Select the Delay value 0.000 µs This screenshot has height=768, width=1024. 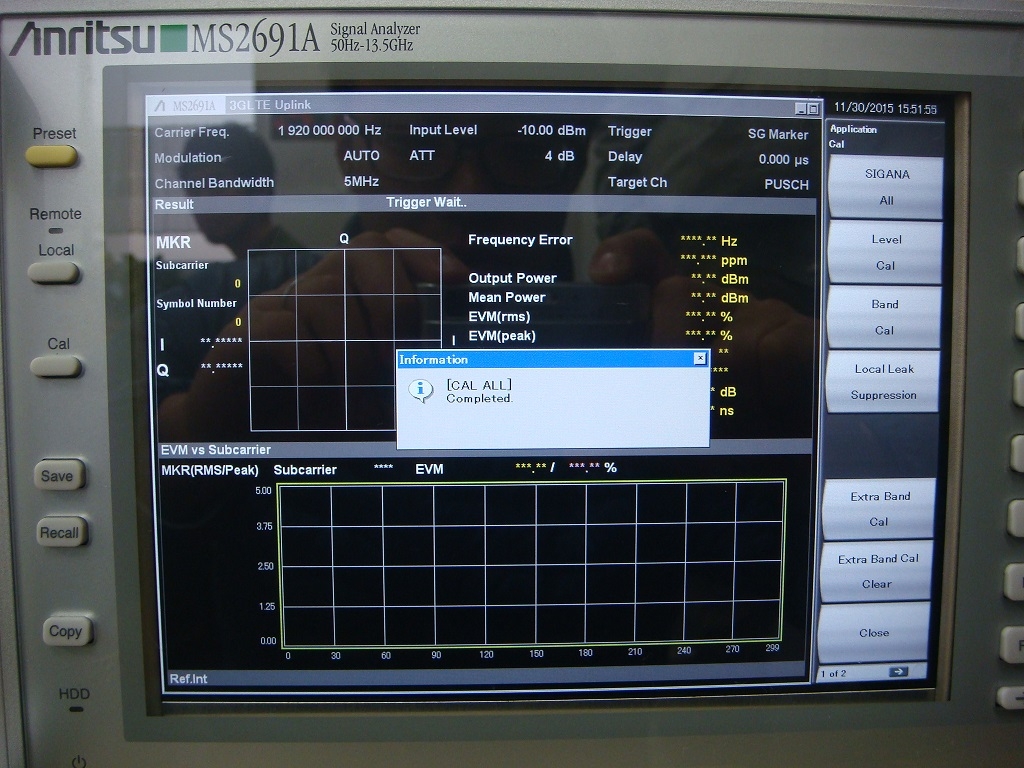click(x=784, y=159)
